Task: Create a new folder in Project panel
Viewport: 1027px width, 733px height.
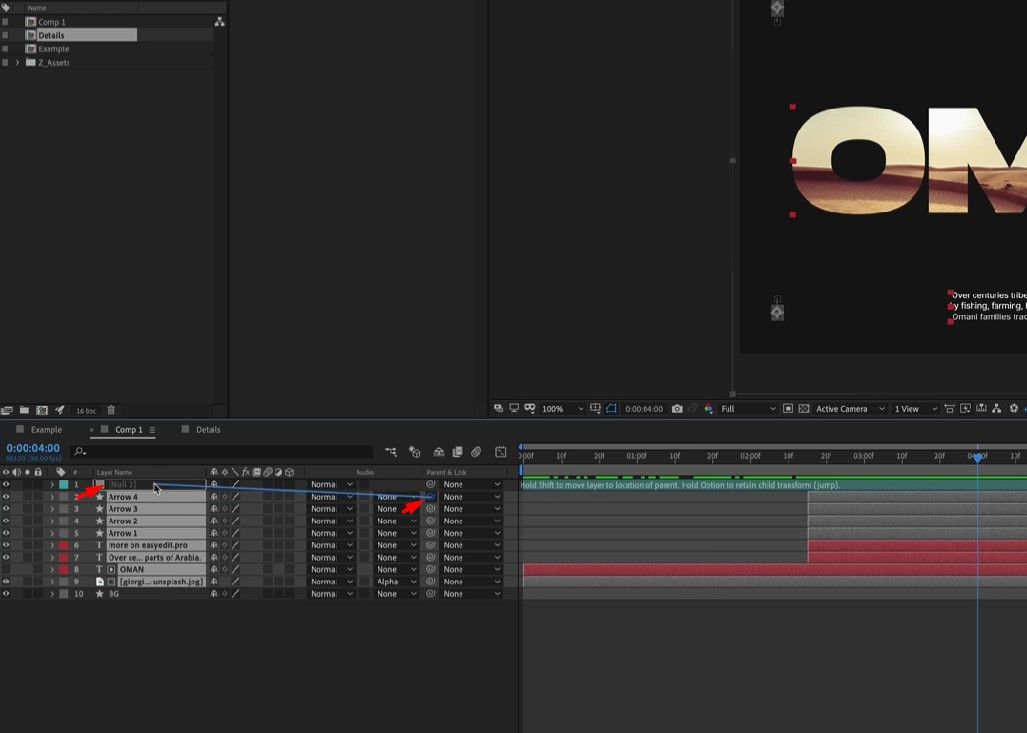Action: (x=24, y=410)
